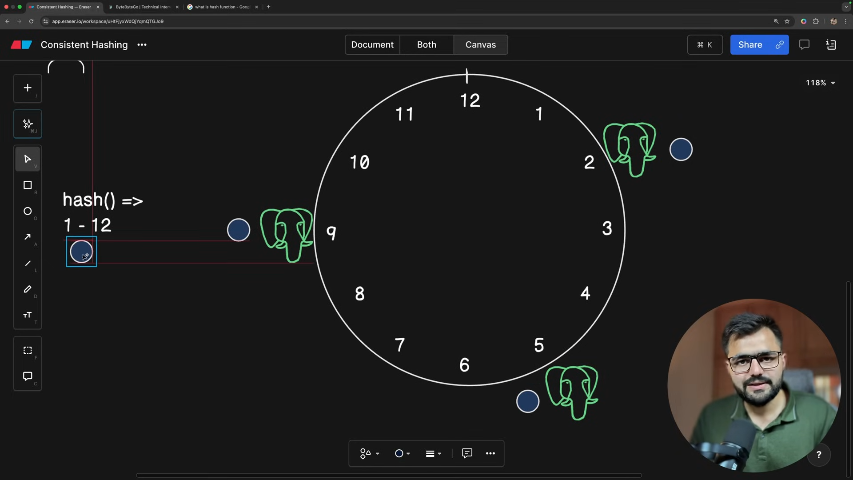Click the horizontal canvas scrollbar

389,476
